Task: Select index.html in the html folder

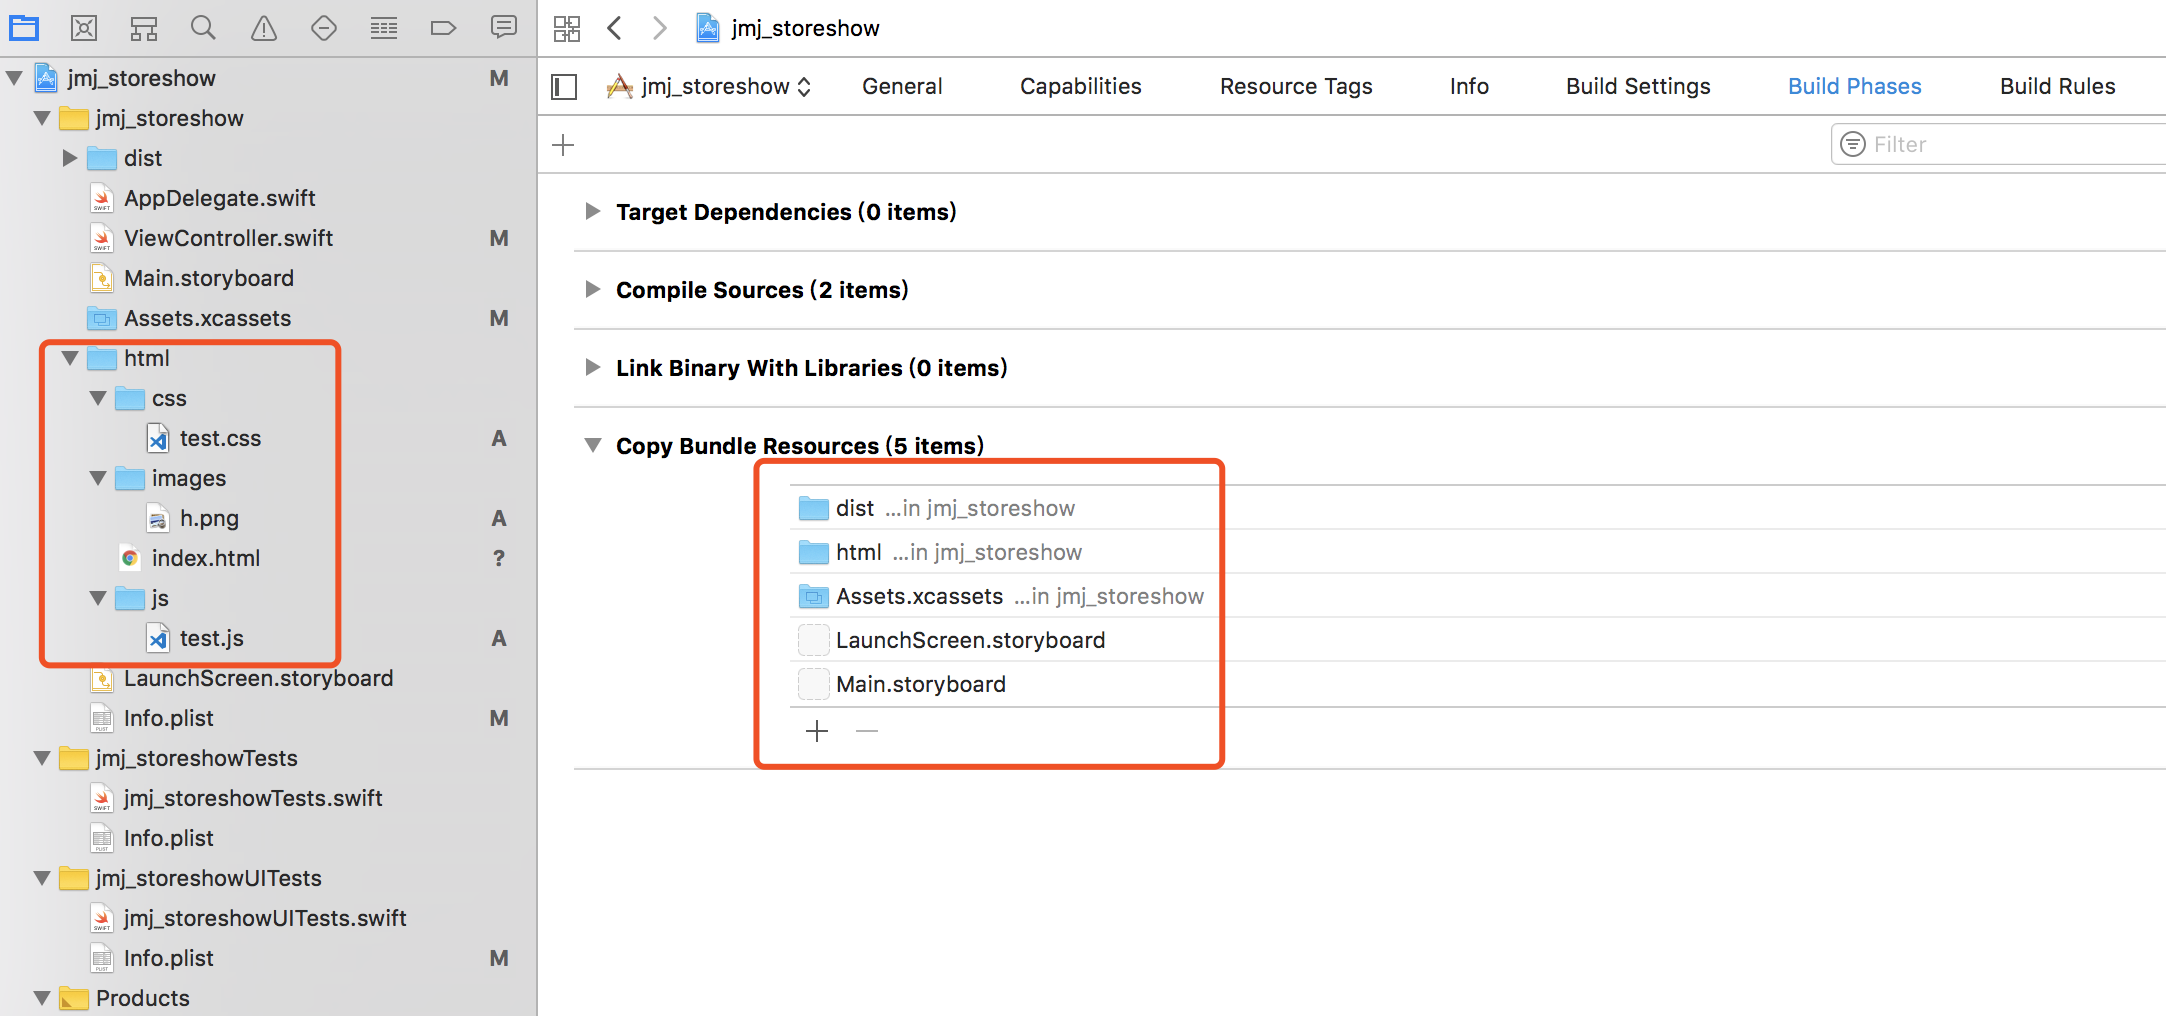Action: pyautogui.click(x=206, y=558)
